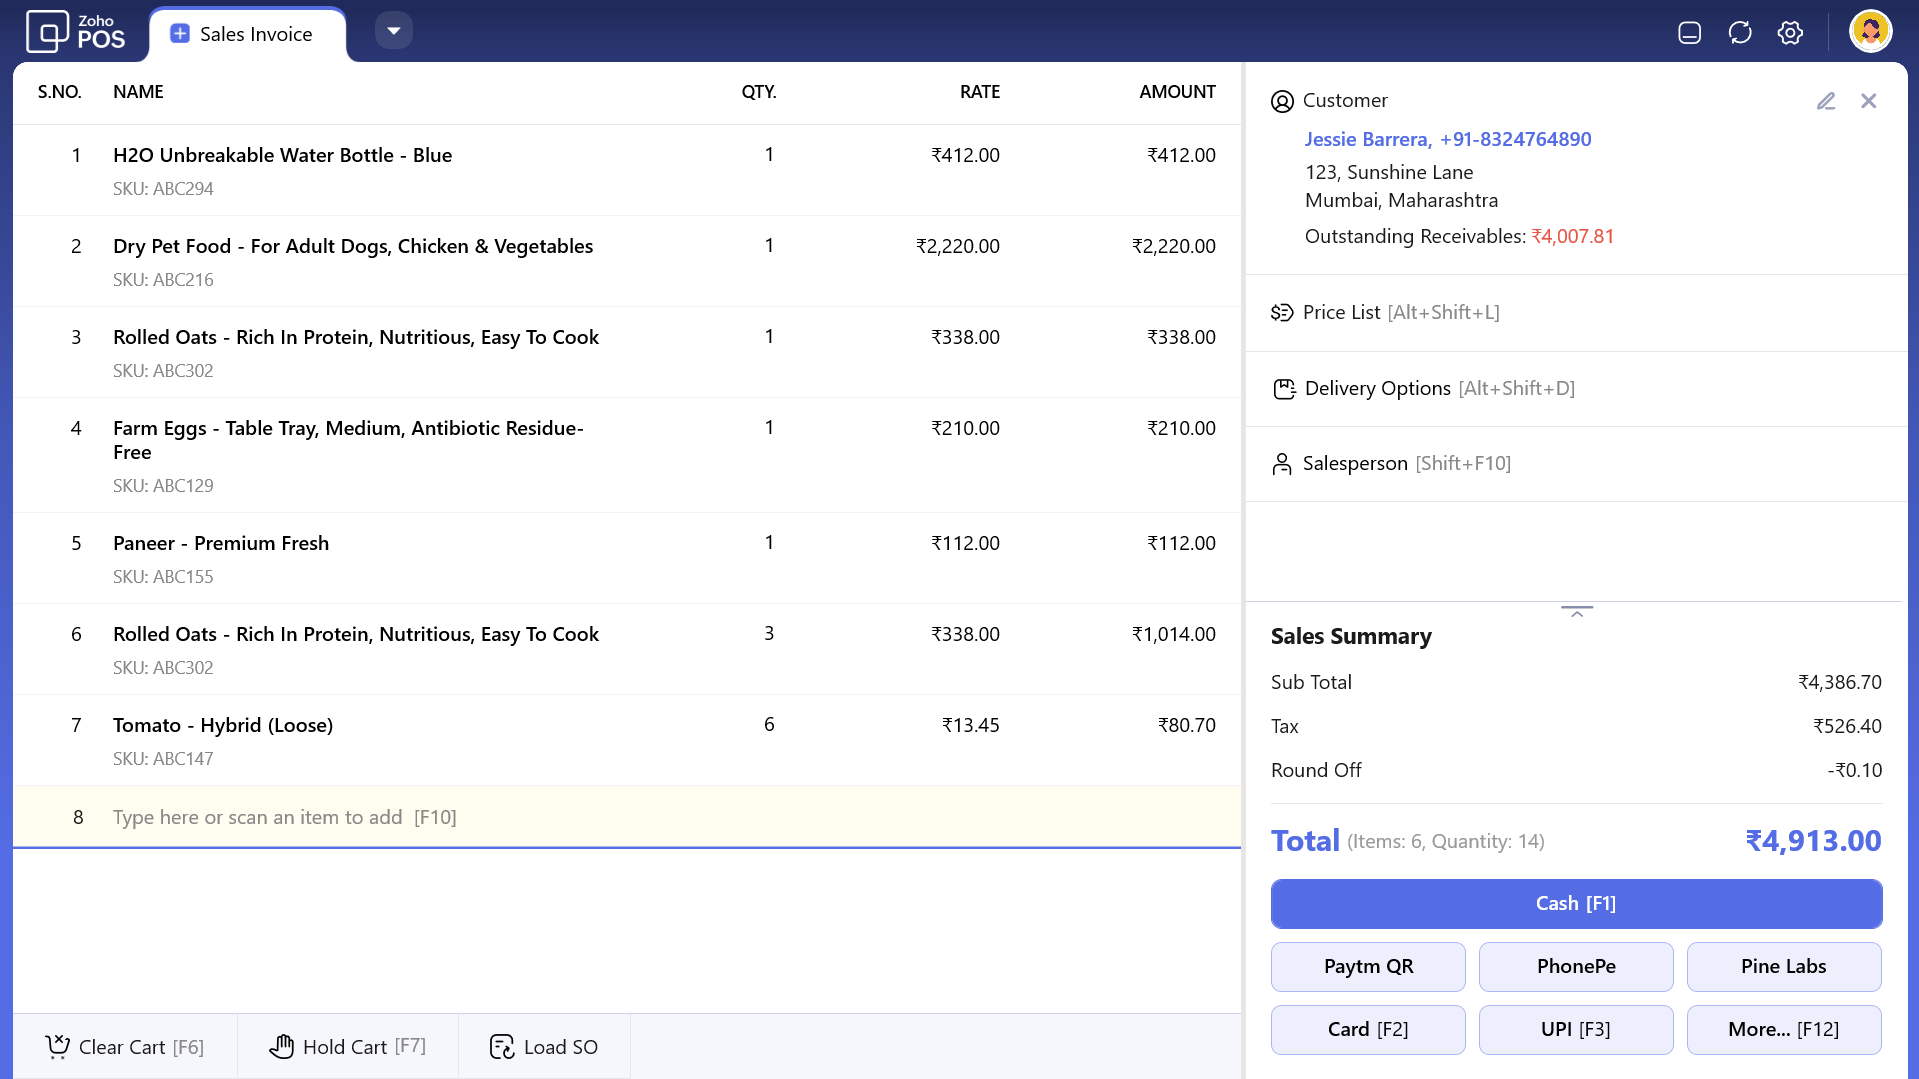This screenshot has width=1919, height=1079.
Task: Open Price List options
Action: tap(1385, 312)
